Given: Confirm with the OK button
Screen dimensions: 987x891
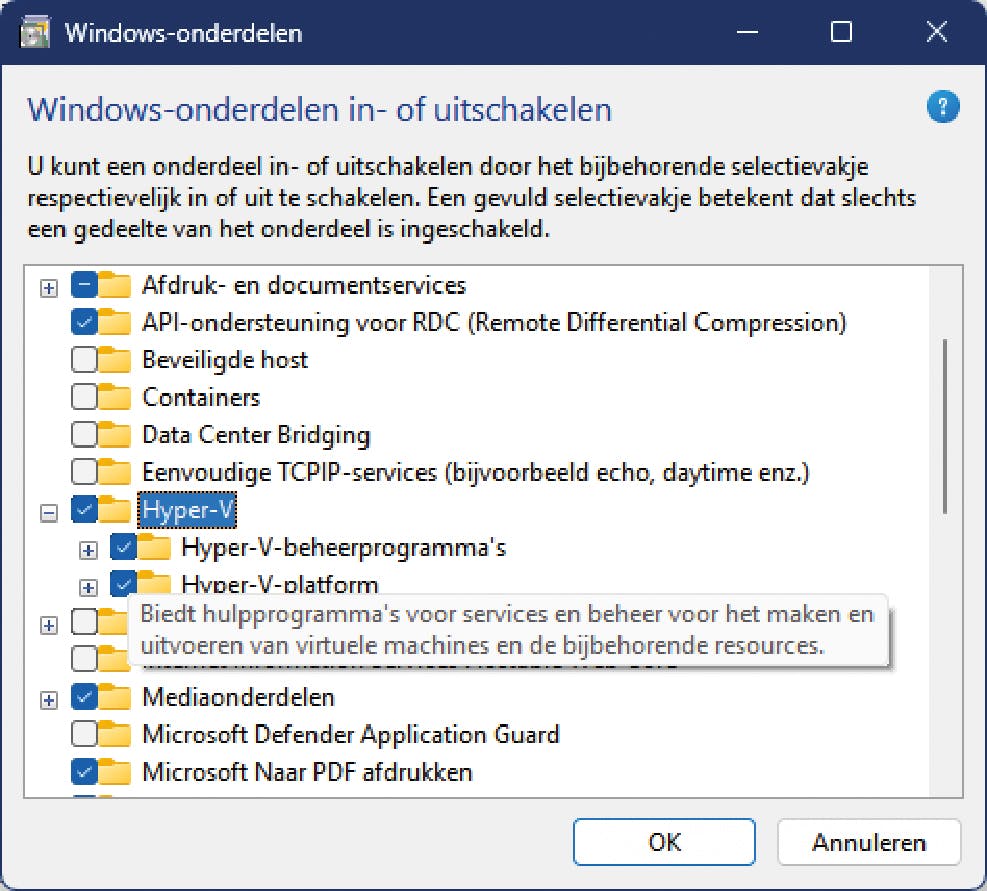Looking at the screenshot, I should (x=664, y=842).
